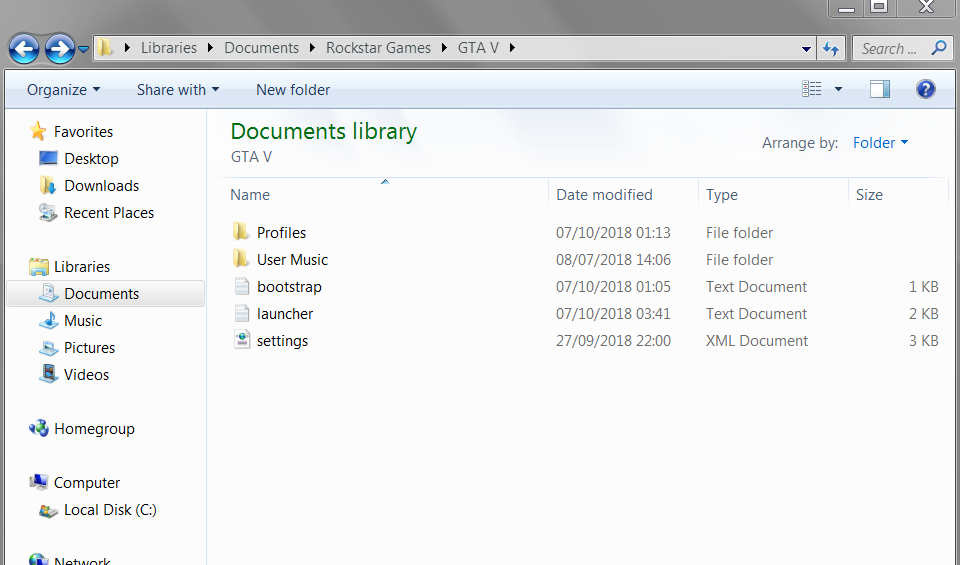
Task: Select the User Music folder
Action: [292, 260]
